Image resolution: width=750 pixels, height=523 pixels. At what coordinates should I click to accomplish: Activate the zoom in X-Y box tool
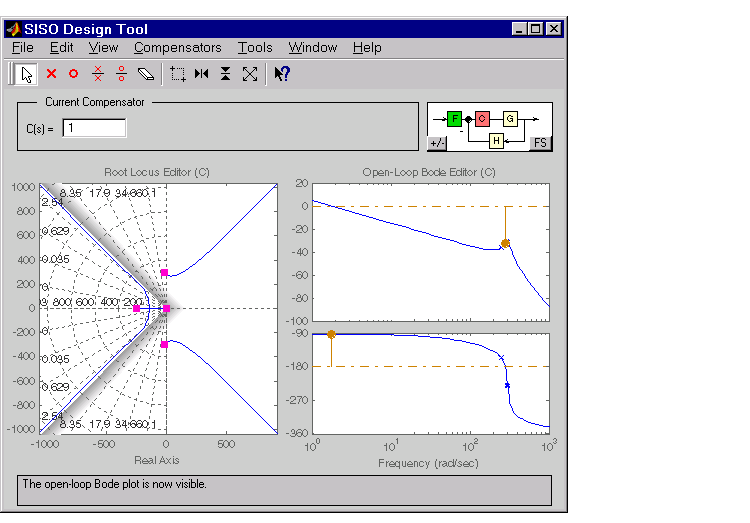tap(178, 73)
